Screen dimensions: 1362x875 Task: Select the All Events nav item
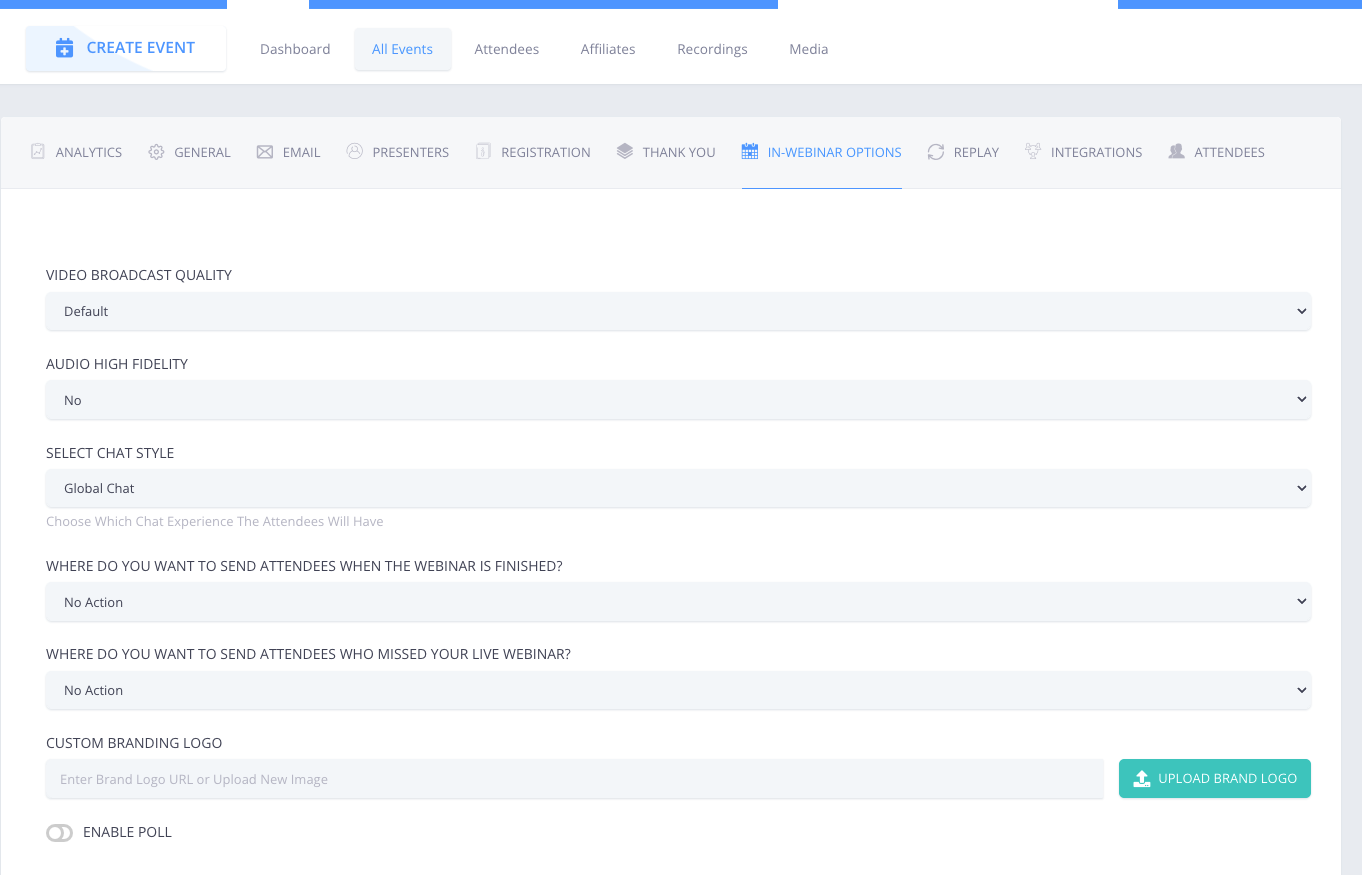[x=403, y=49]
